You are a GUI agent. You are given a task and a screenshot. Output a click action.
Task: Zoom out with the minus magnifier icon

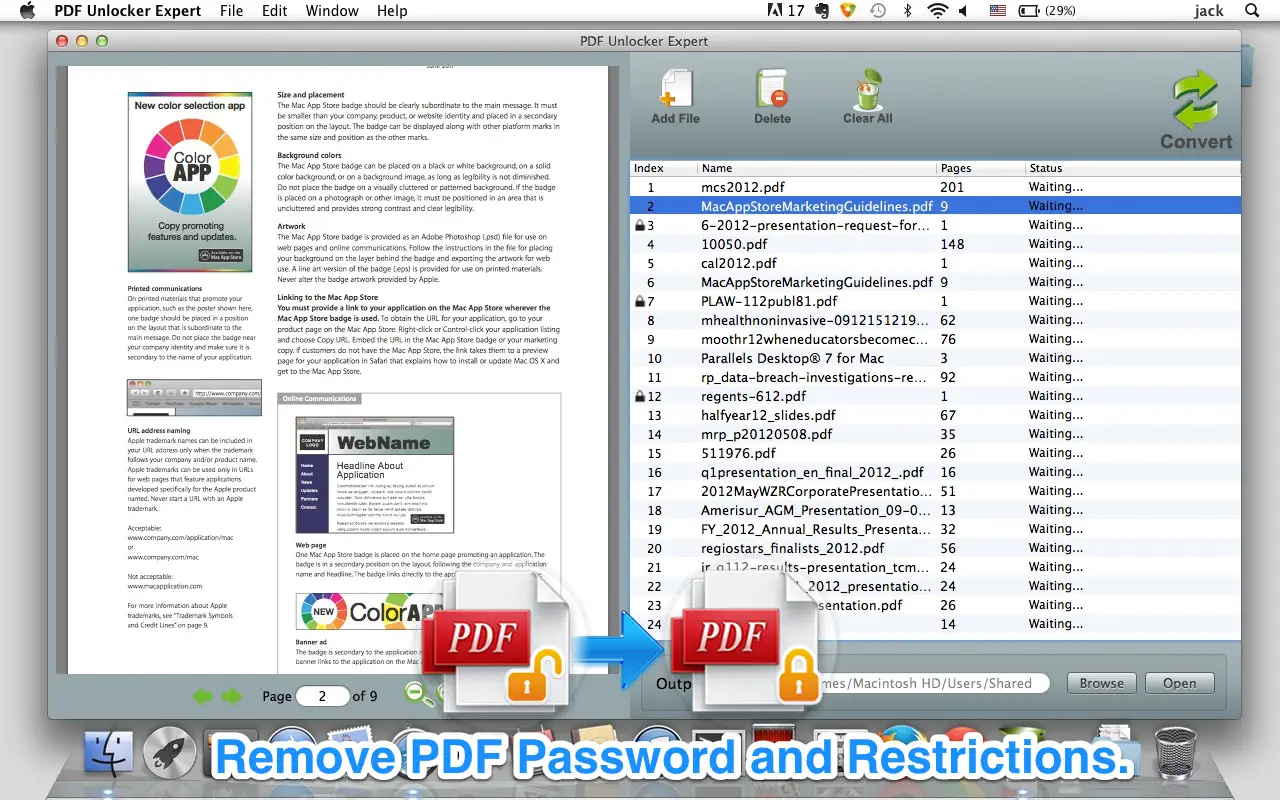[416, 693]
